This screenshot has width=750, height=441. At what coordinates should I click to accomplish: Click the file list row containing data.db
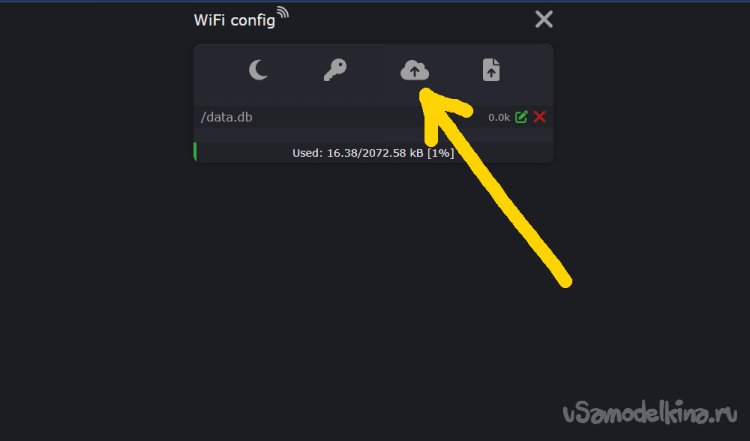[x=373, y=117]
